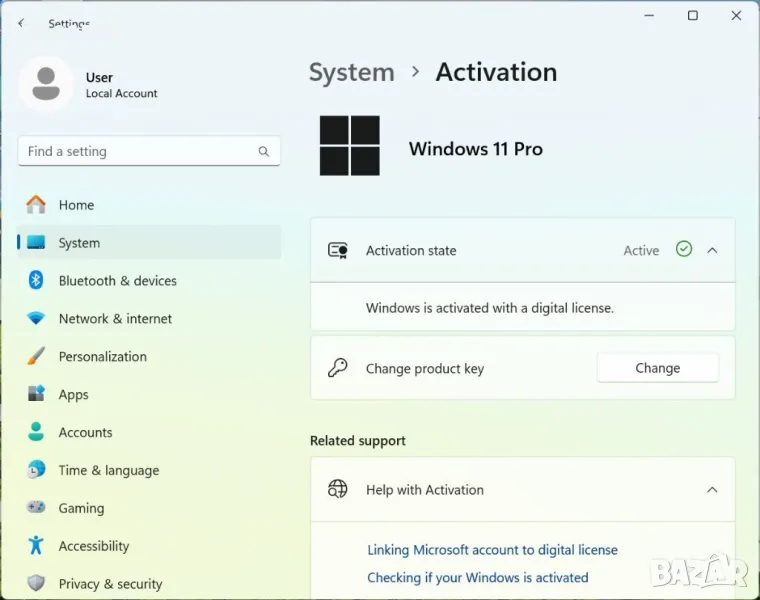760x600 pixels.
Task: Go to Accounts settings
Action: click(85, 433)
